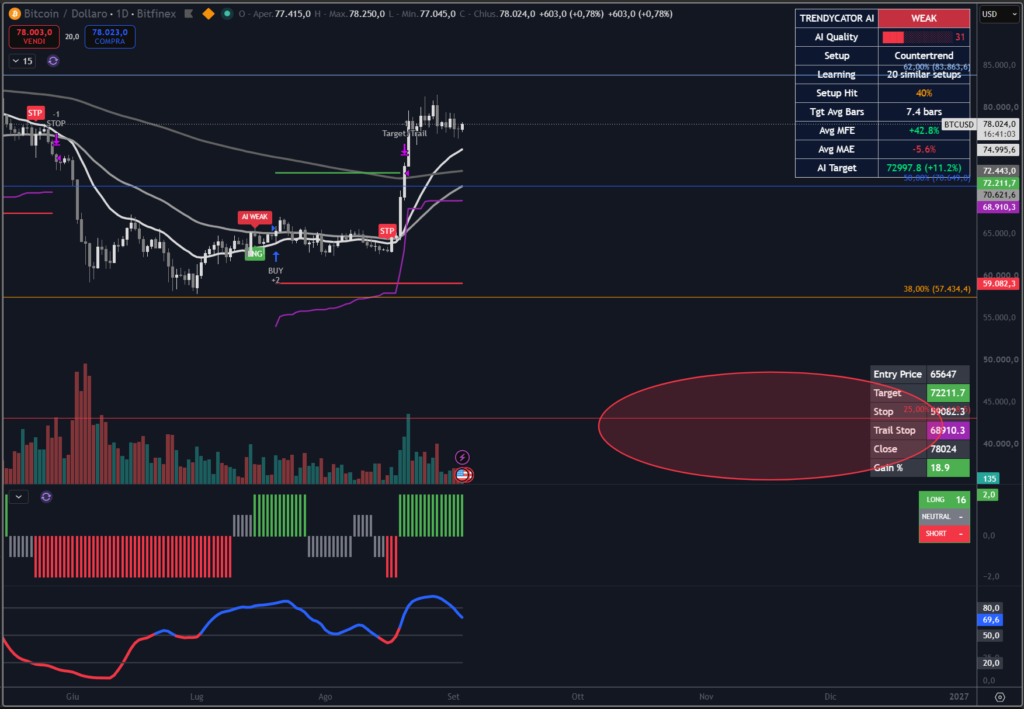The width and height of the screenshot is (1024, 709).
Task: Click the green Target 72211.7 cell
Action: click(948, 393)
